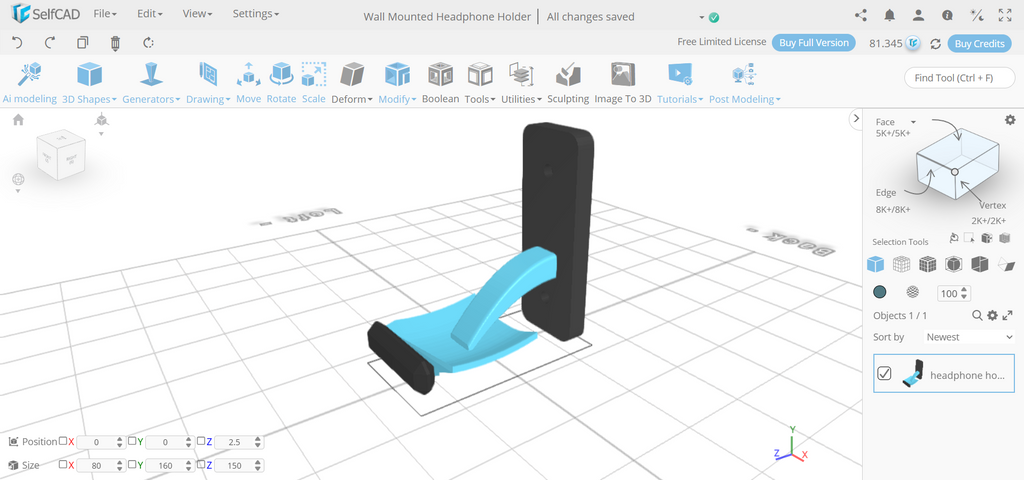Screen dimensions: 1024x480
Task: Select whole-object selection mode cube
Action: coord(875,264)
